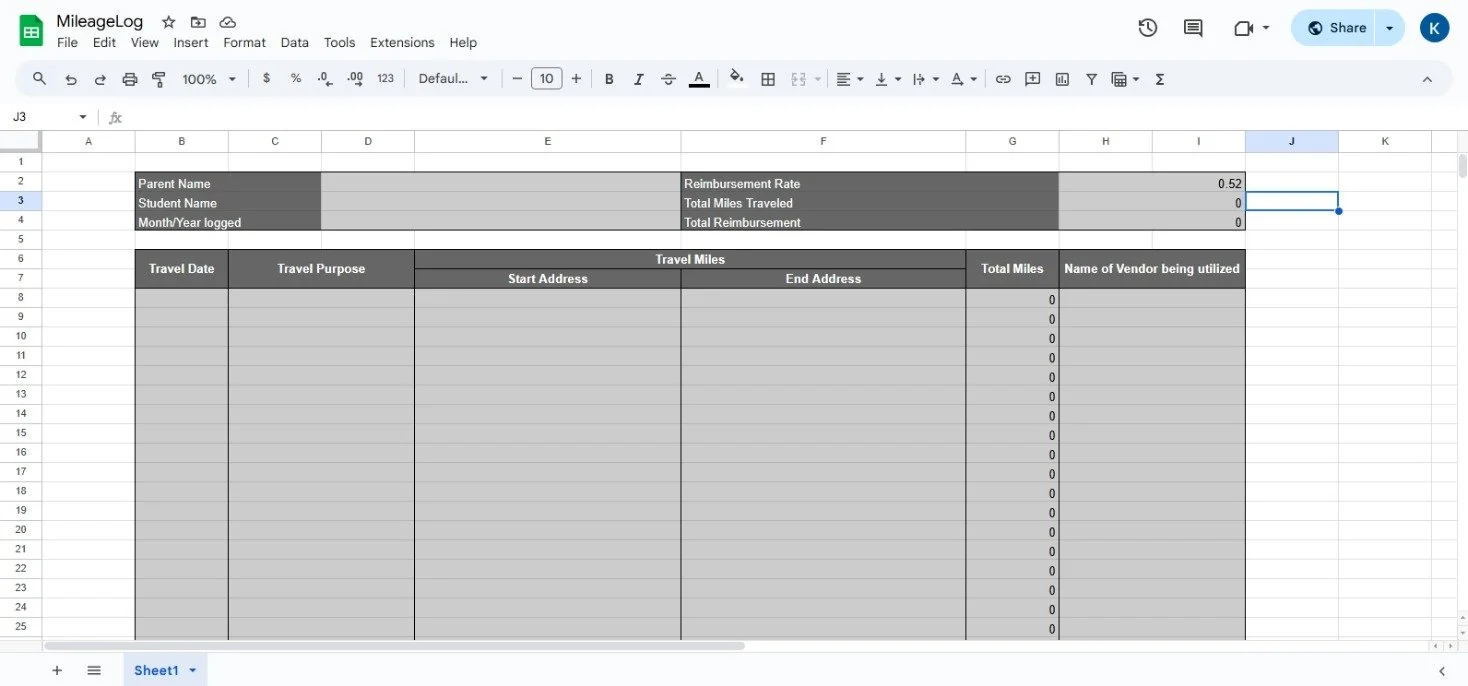1468x686 pixels.
Task: Start a video call with camera icon
Action: tap(1244, 28)
